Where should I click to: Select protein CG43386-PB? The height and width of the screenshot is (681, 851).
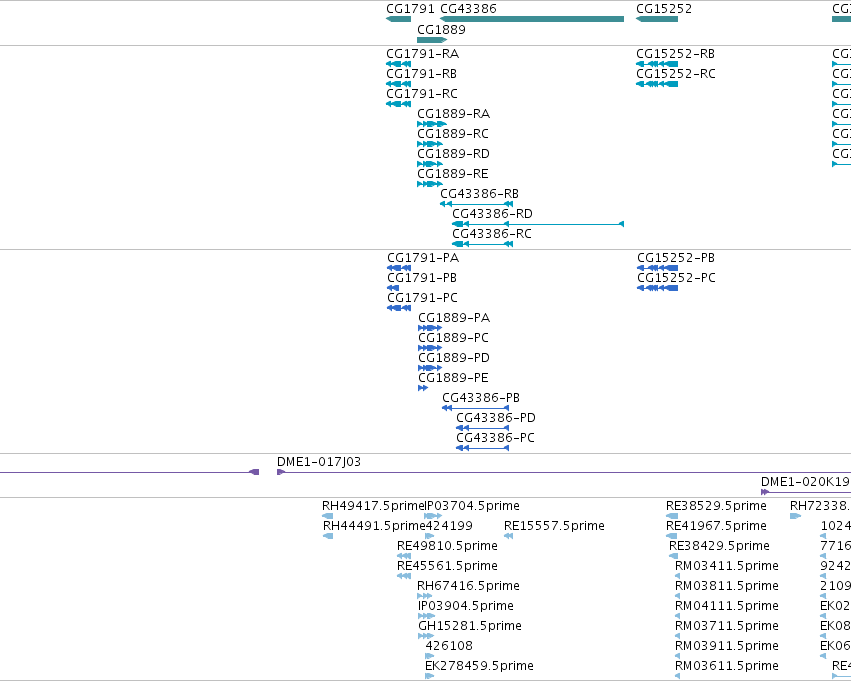(481, 398)
